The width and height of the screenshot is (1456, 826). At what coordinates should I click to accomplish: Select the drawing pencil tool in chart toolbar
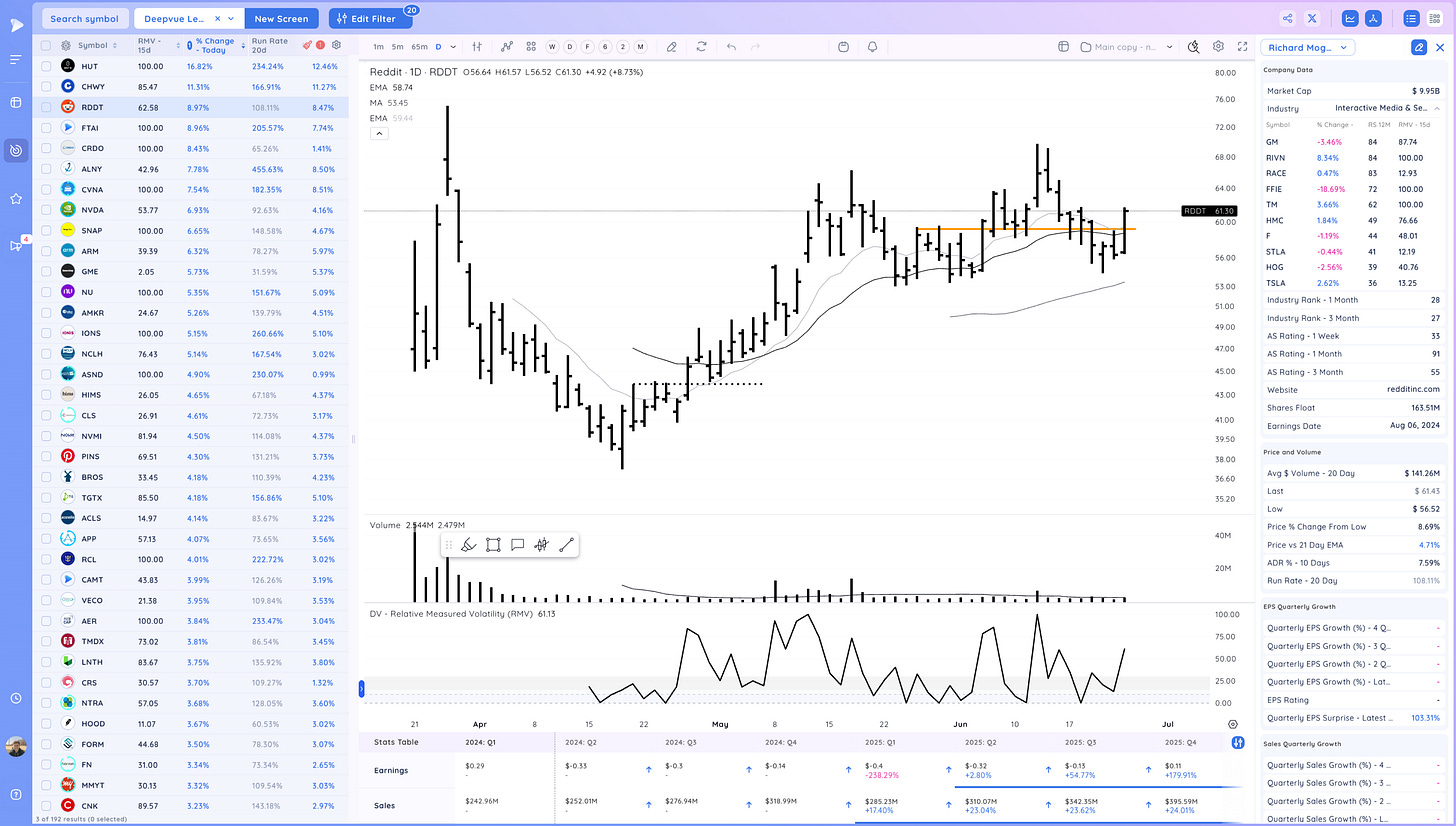coord(671,46)
